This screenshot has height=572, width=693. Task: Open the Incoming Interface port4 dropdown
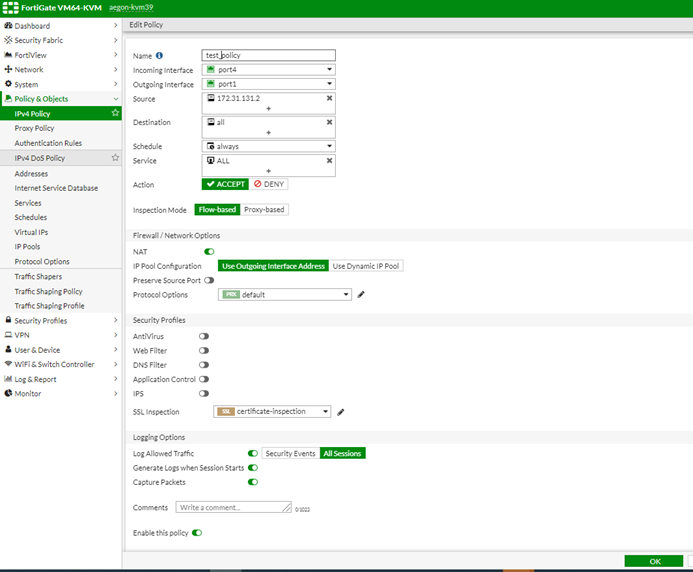click(269, 69)
